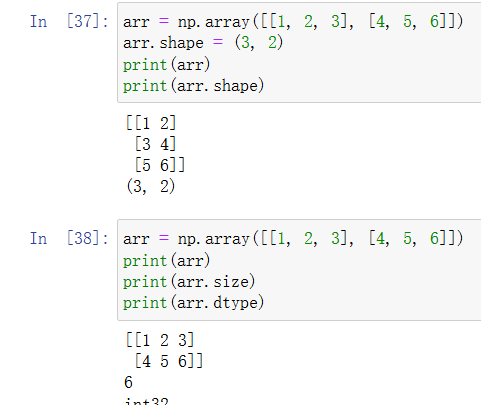
Task: Click the np.array line in cell 37
Action: (x=293, y=22)
